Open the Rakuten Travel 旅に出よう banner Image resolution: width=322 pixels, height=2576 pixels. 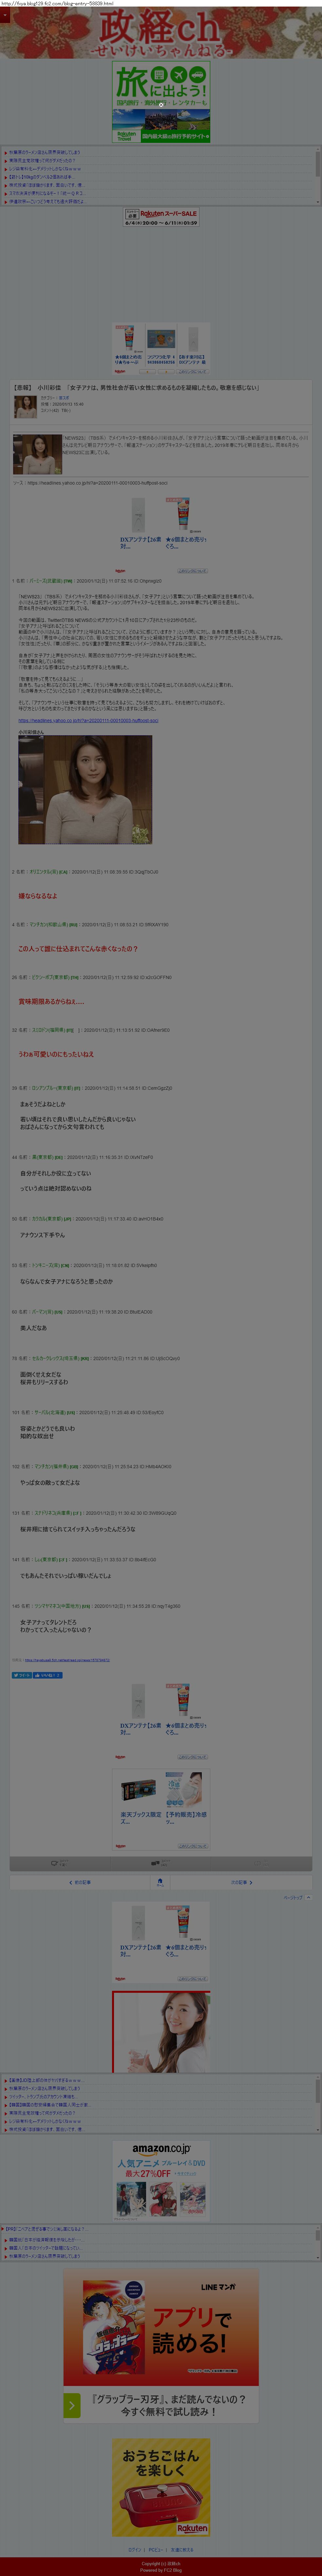161,102
